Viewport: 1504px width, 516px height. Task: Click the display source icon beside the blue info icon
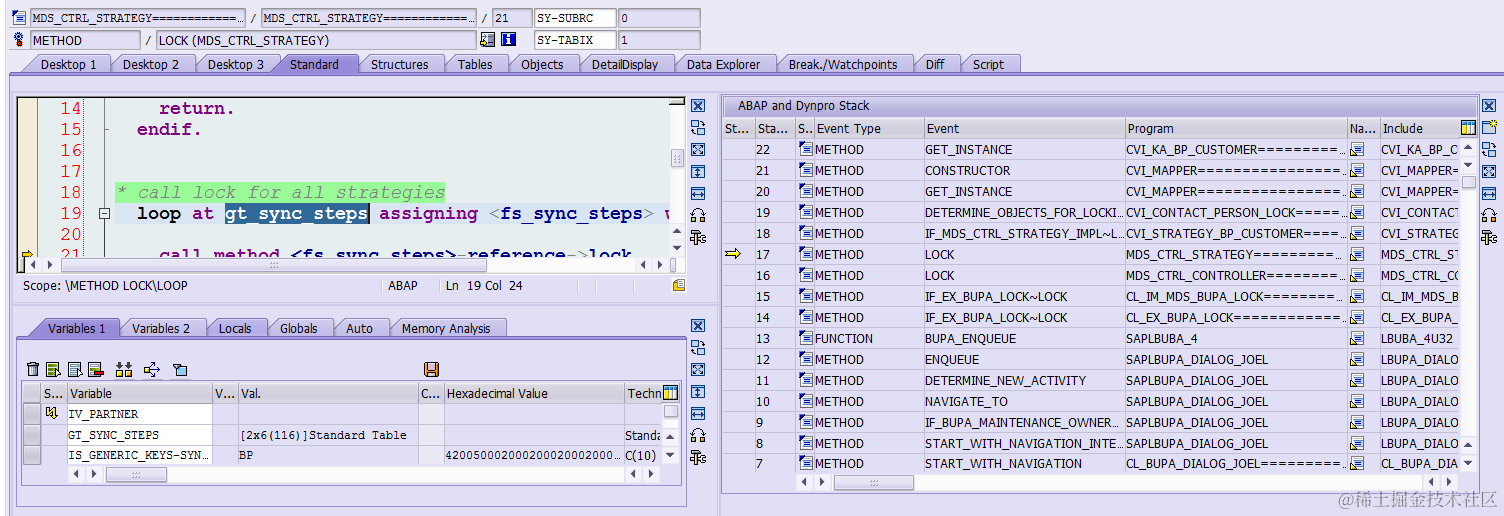pyautogui.click(x=487, y=40)
